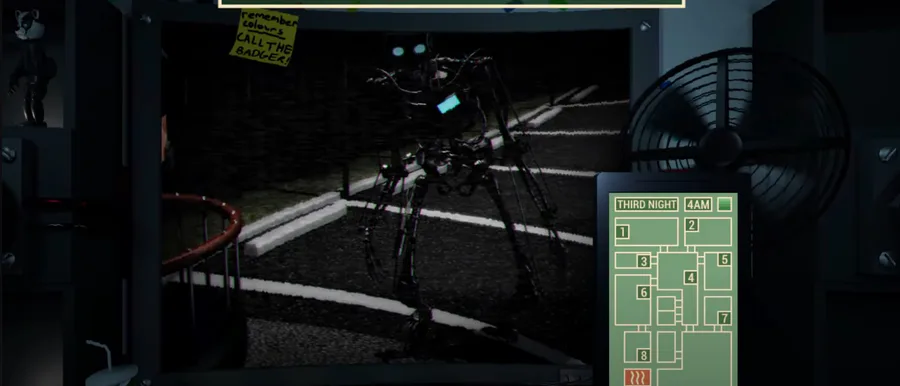Activate the red heater icon

click(x=637, y=377)
